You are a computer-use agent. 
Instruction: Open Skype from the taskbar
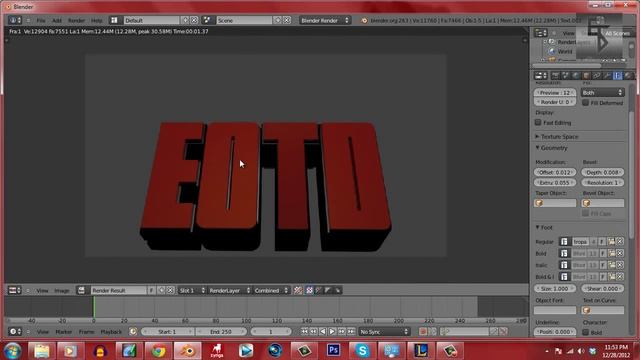(x=362, y=350)
